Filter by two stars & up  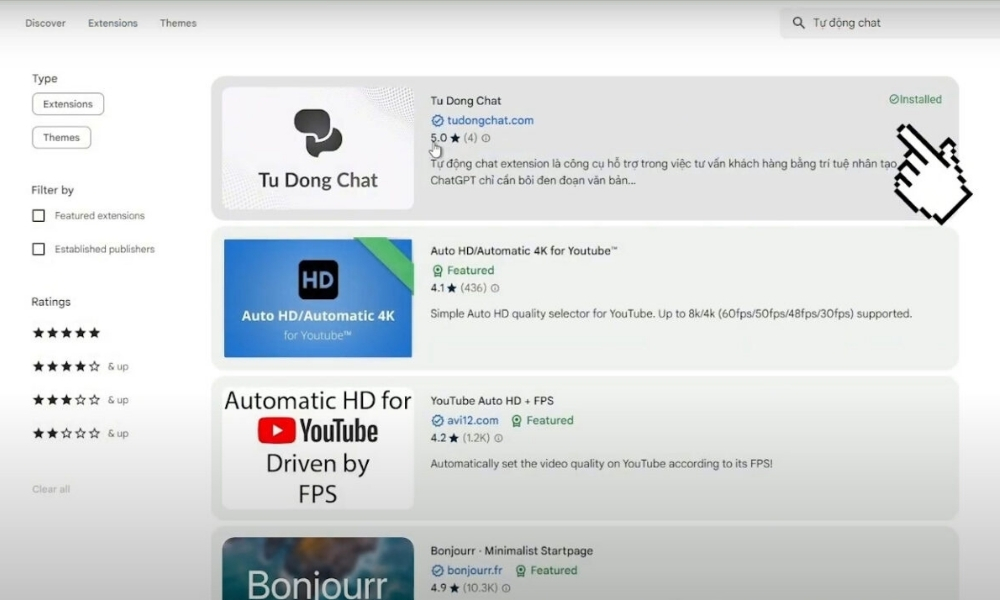point(80,433)
